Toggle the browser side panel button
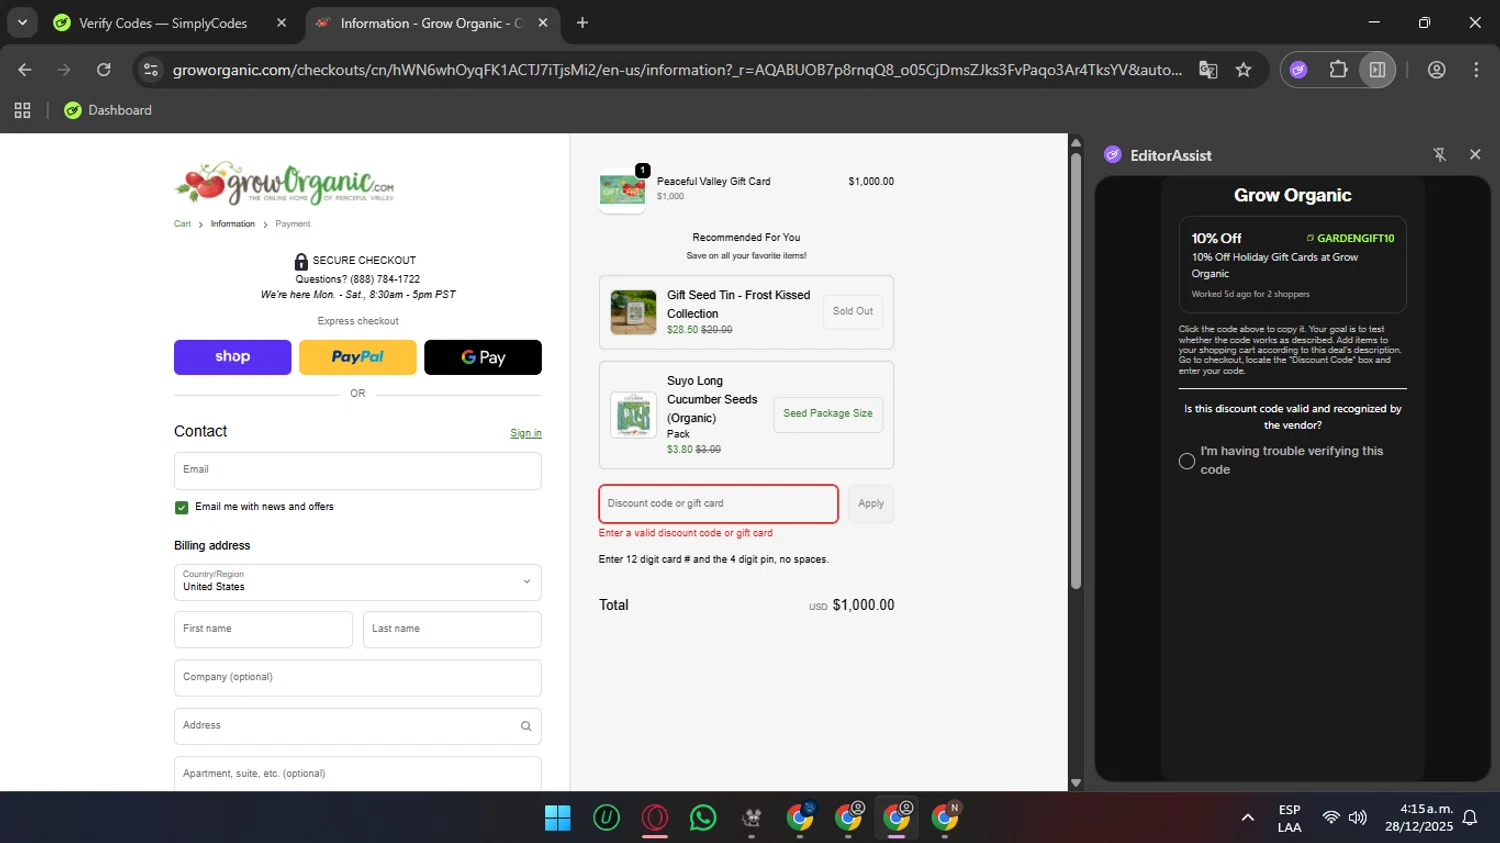This screenshot has width=1500, height=843. coord(1377,70)
